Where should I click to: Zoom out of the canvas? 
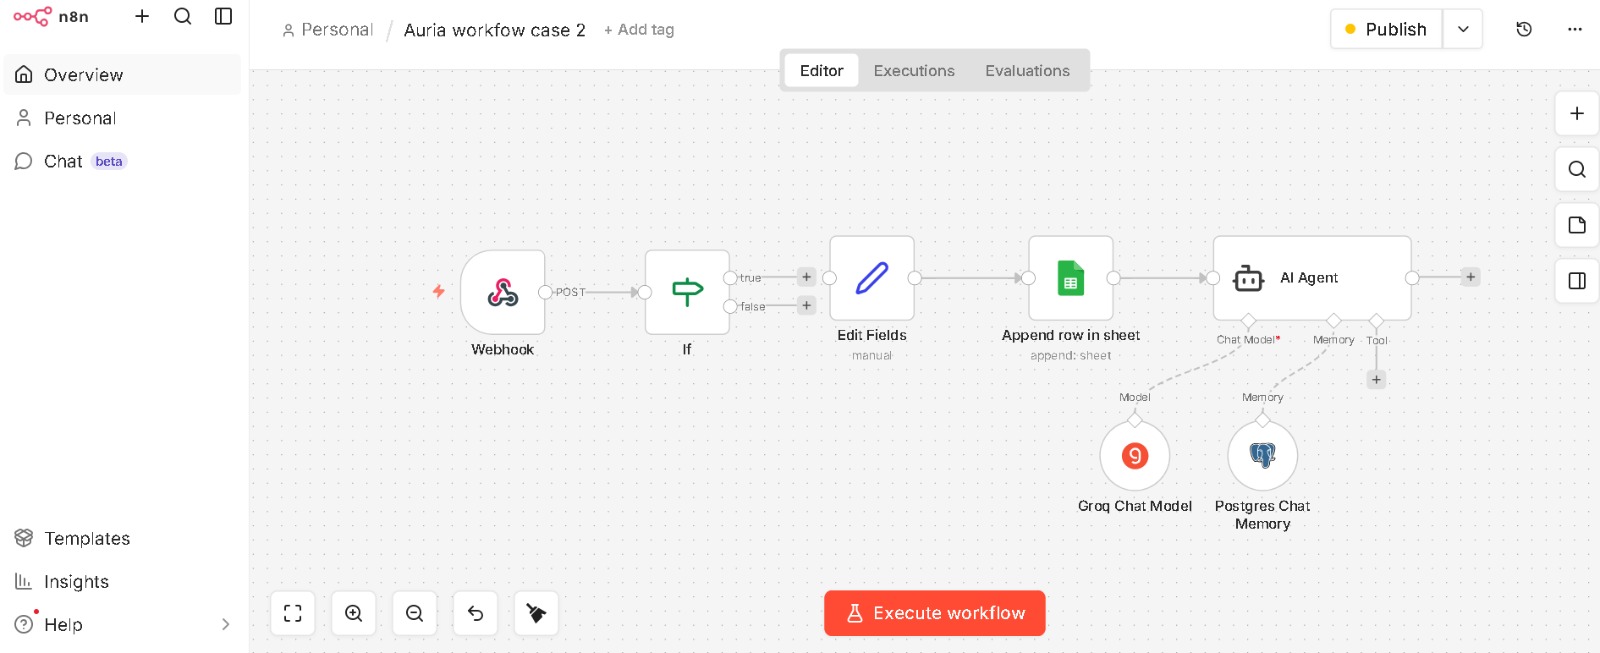(x=415, y=613)
